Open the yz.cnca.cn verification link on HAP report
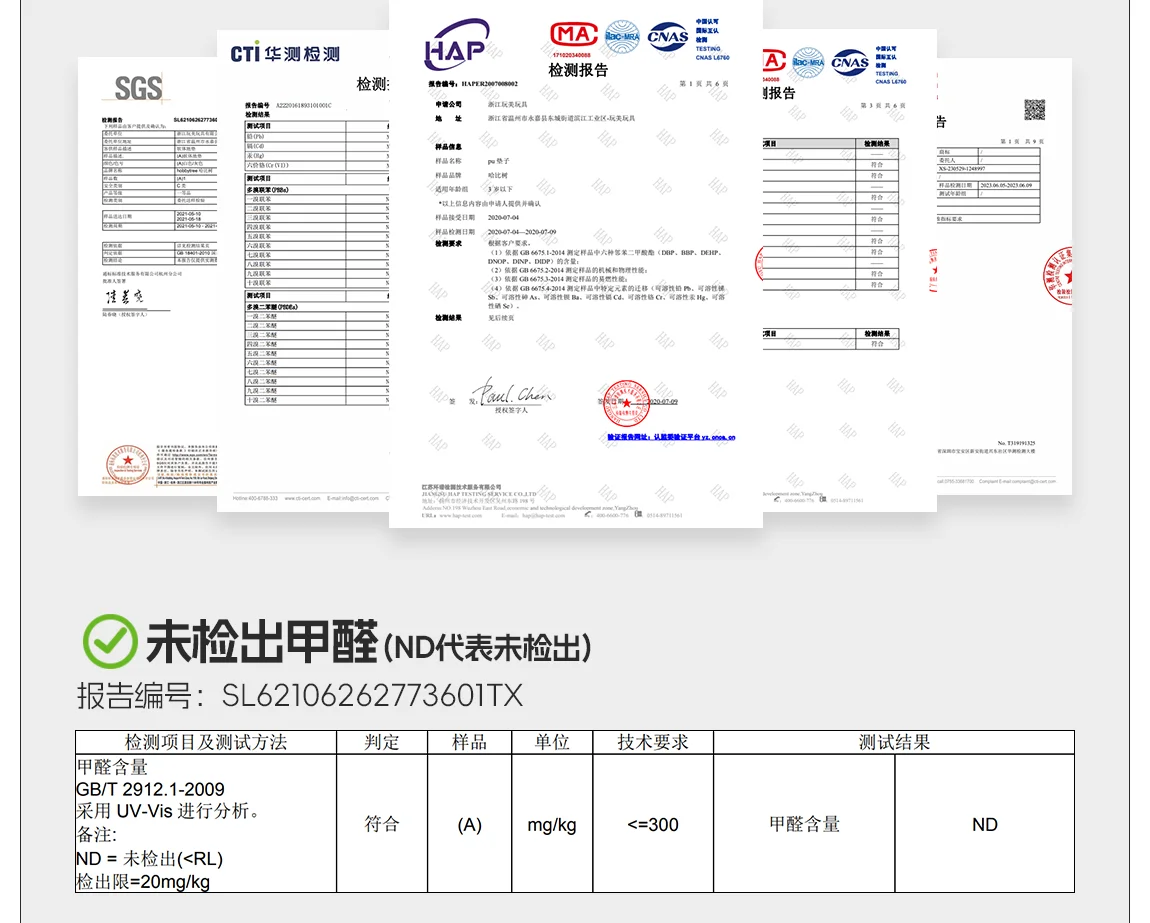 pyautogui.click(x=670, y=437)
